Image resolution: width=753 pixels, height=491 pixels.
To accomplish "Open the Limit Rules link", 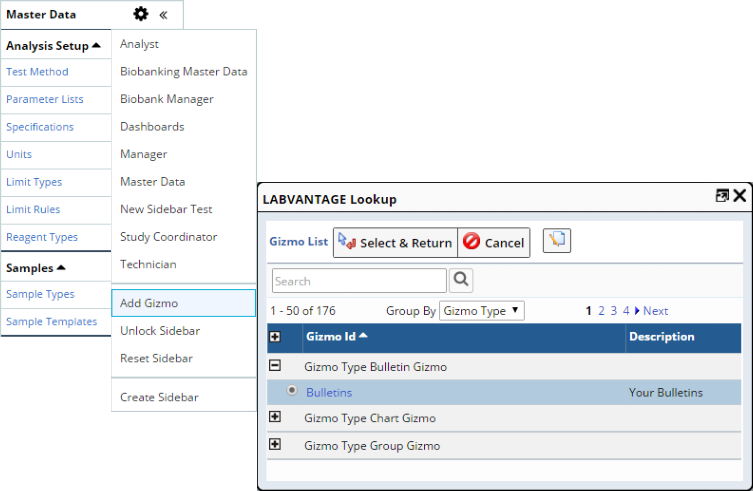I will pos(33,209).
